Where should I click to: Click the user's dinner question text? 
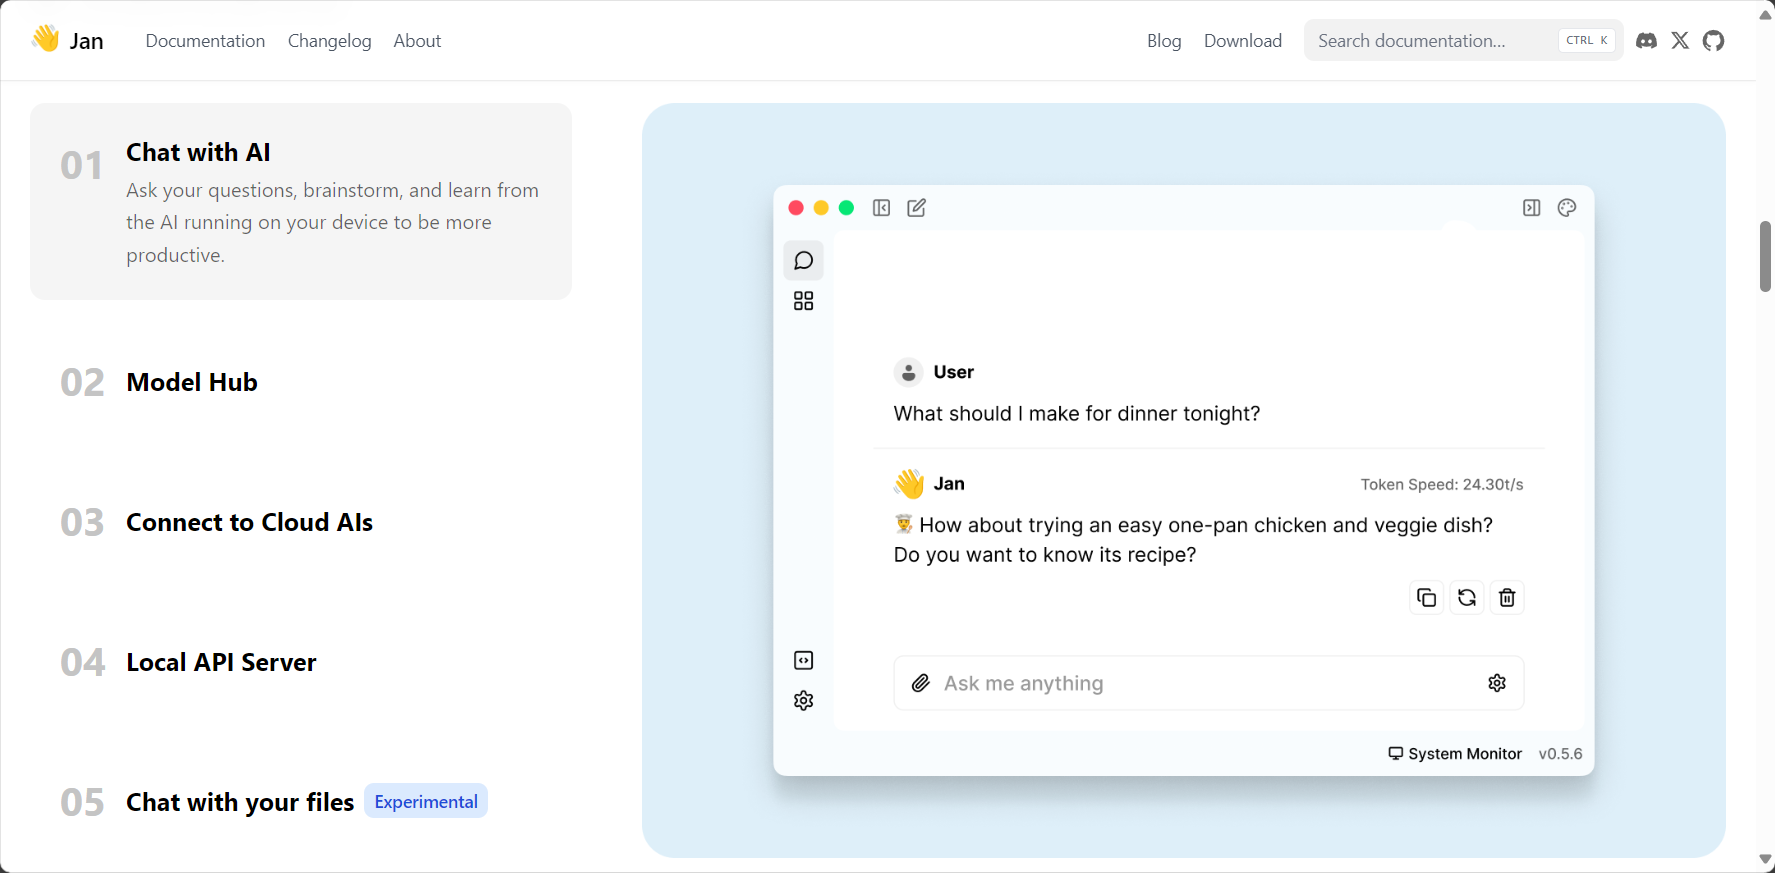pos(1077,414)
